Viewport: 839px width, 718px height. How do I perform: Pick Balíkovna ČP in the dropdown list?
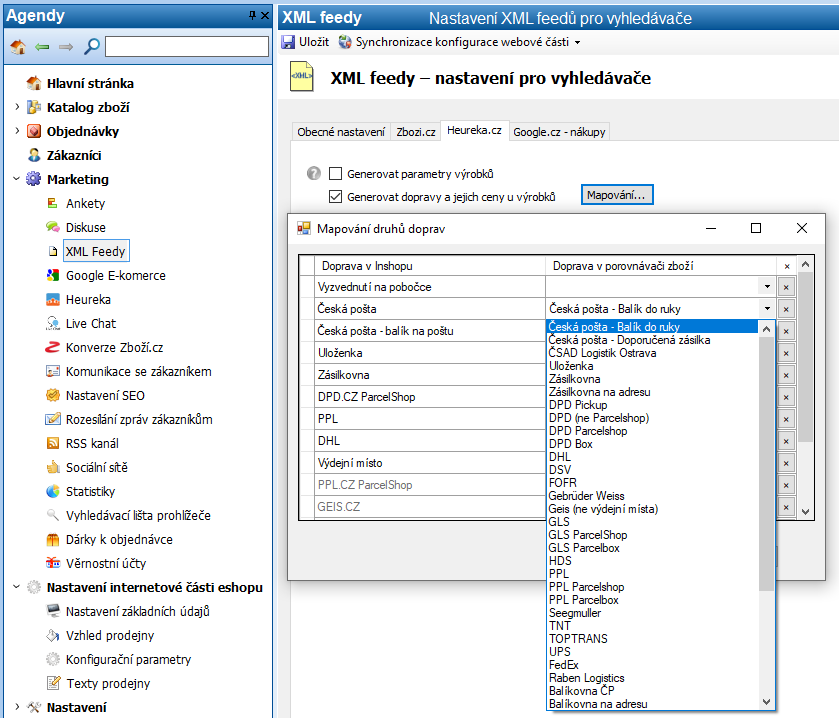pos(581,691)
